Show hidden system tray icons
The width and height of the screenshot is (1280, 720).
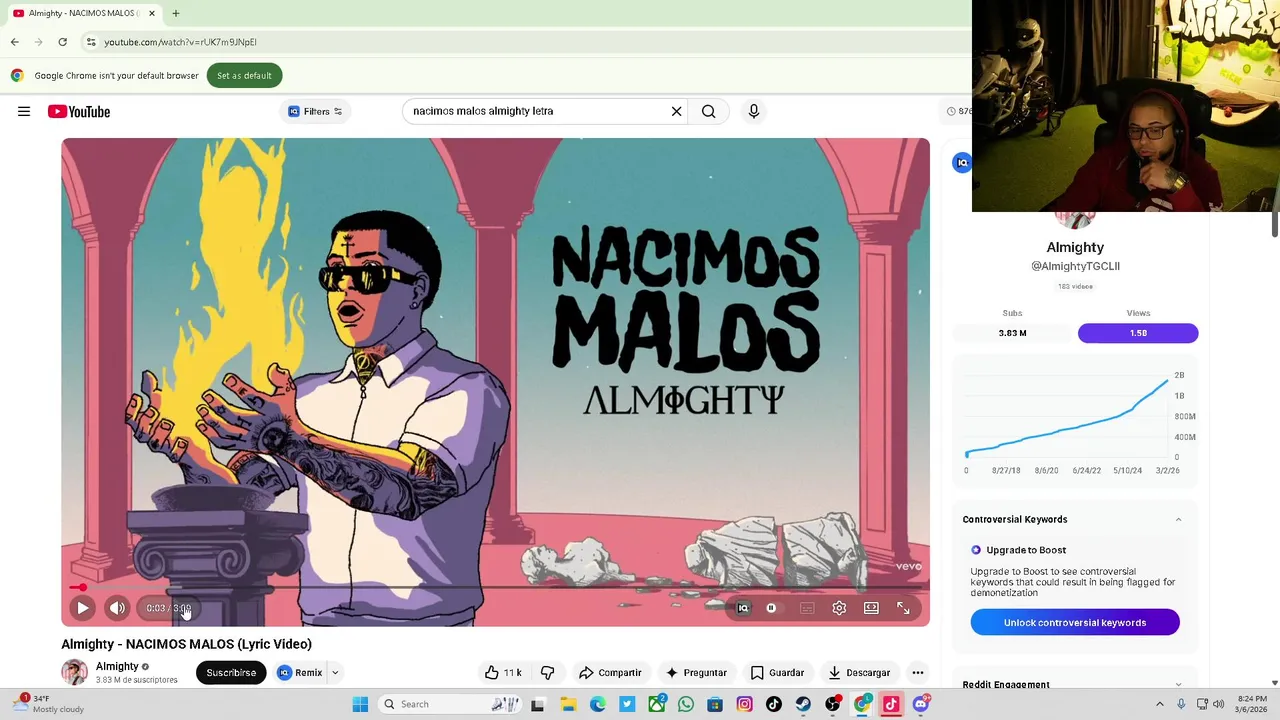1160,704
